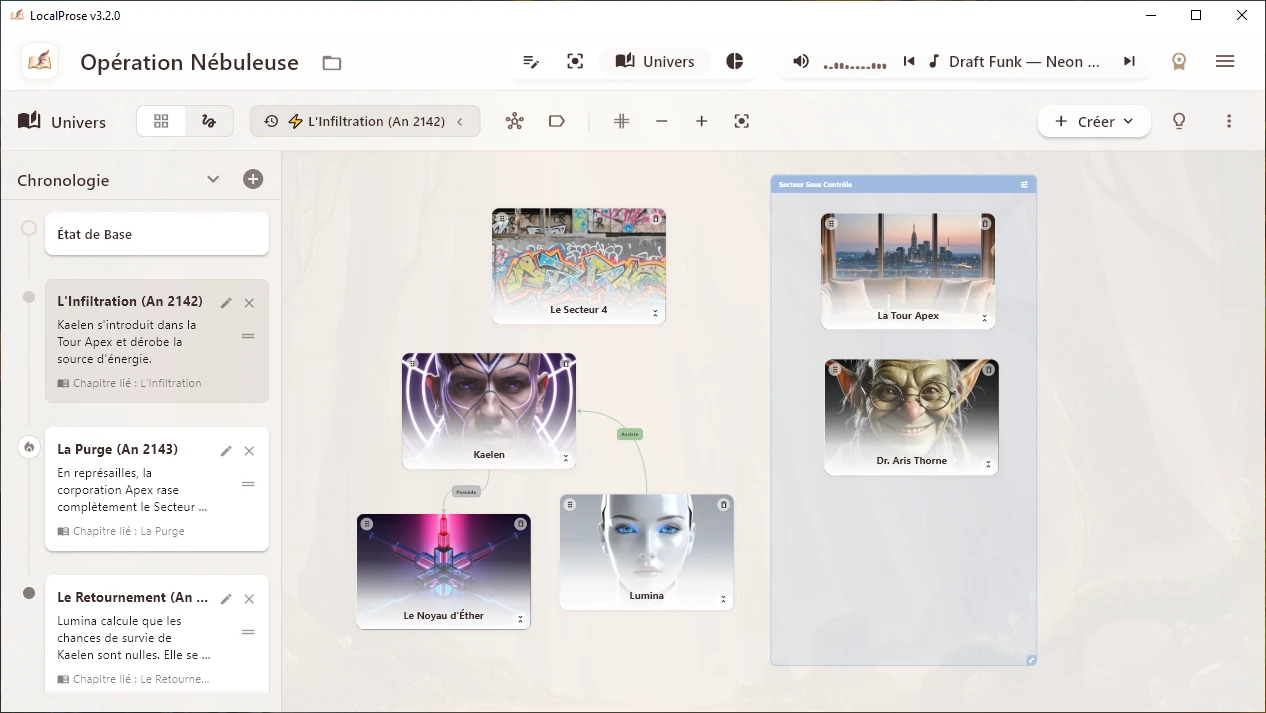Image resolution: width=1266 pixels, height=713 pixels.
Task: Select the Univers tab in the header
Action: click(x=655, y=61)
